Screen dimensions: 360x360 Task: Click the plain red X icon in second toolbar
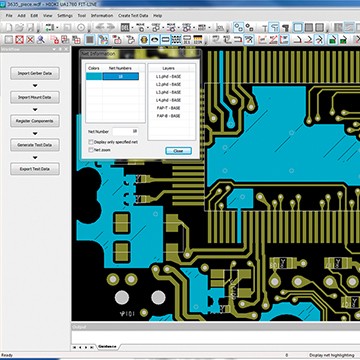(30, 40)
